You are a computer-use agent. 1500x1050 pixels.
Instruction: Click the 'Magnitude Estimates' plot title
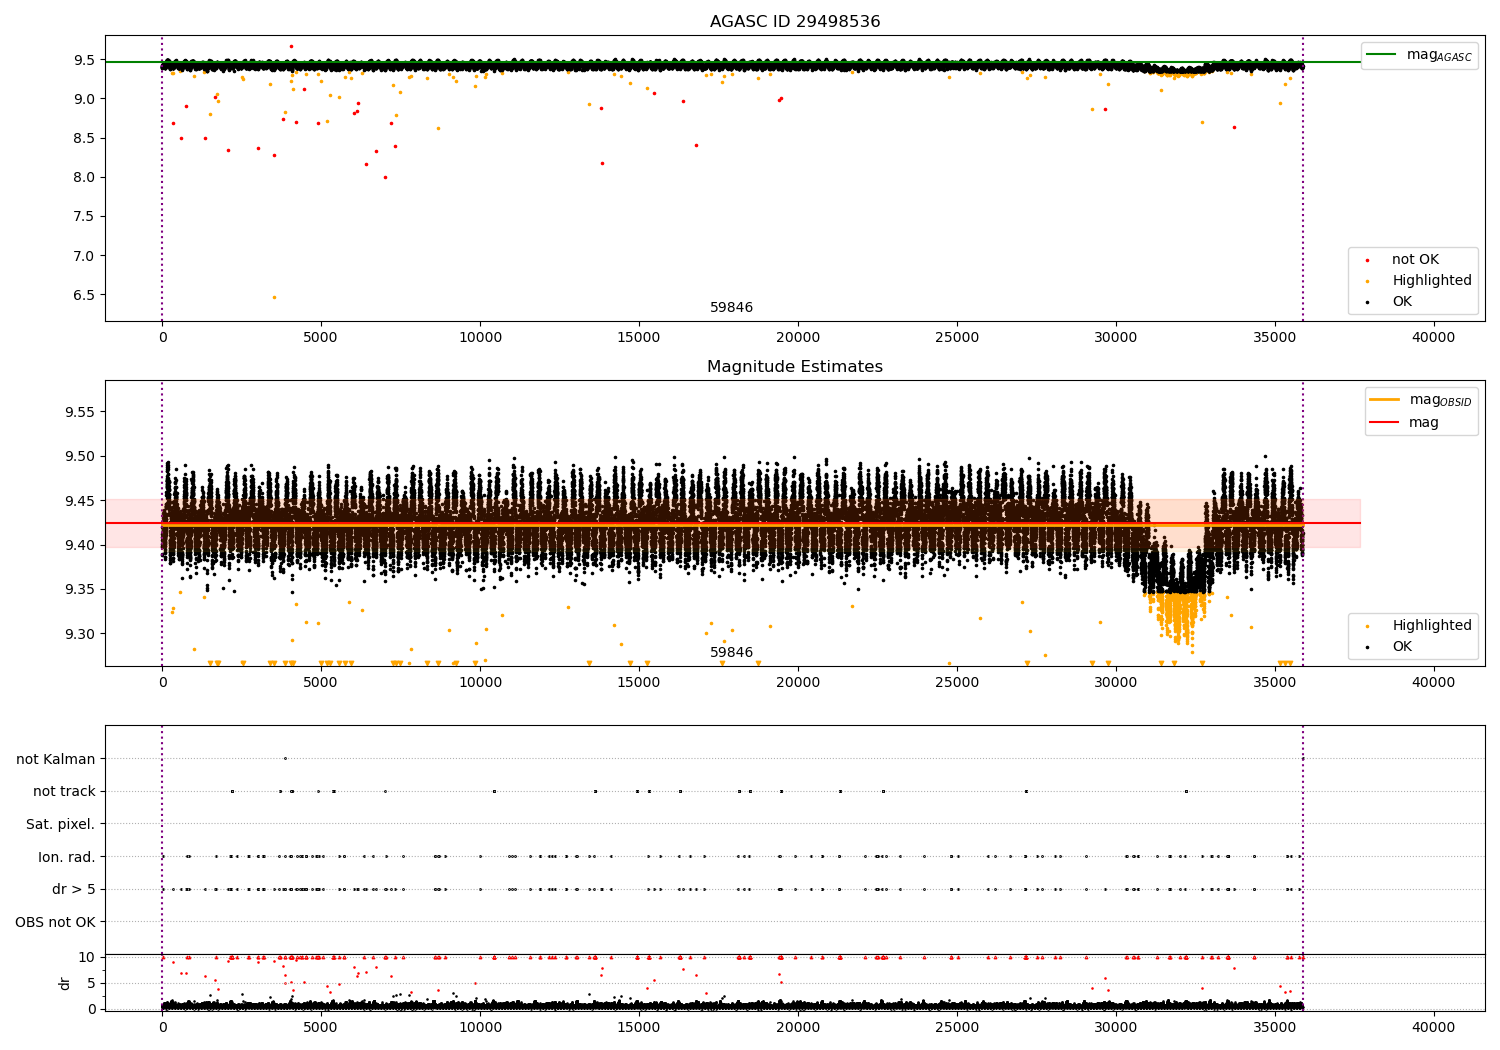pos(795,367)
